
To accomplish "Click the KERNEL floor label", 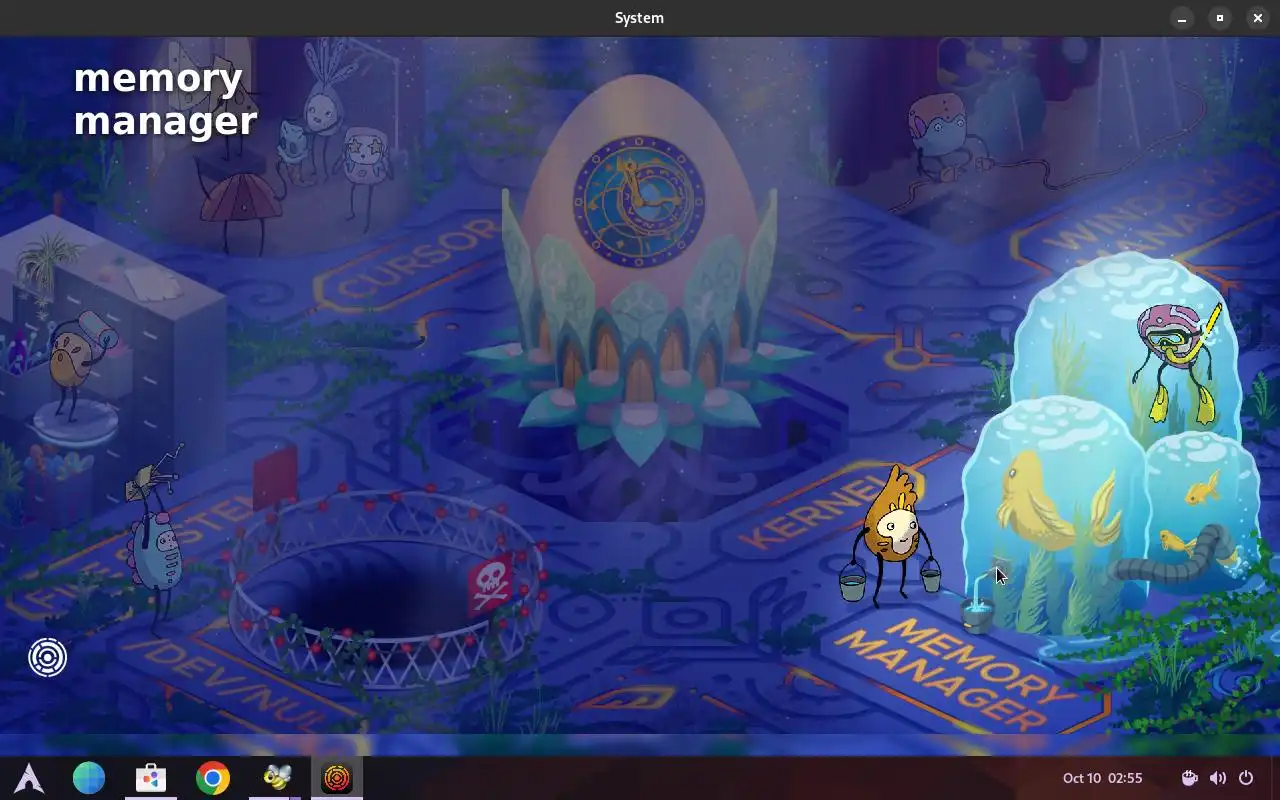I will coord(812,512).
